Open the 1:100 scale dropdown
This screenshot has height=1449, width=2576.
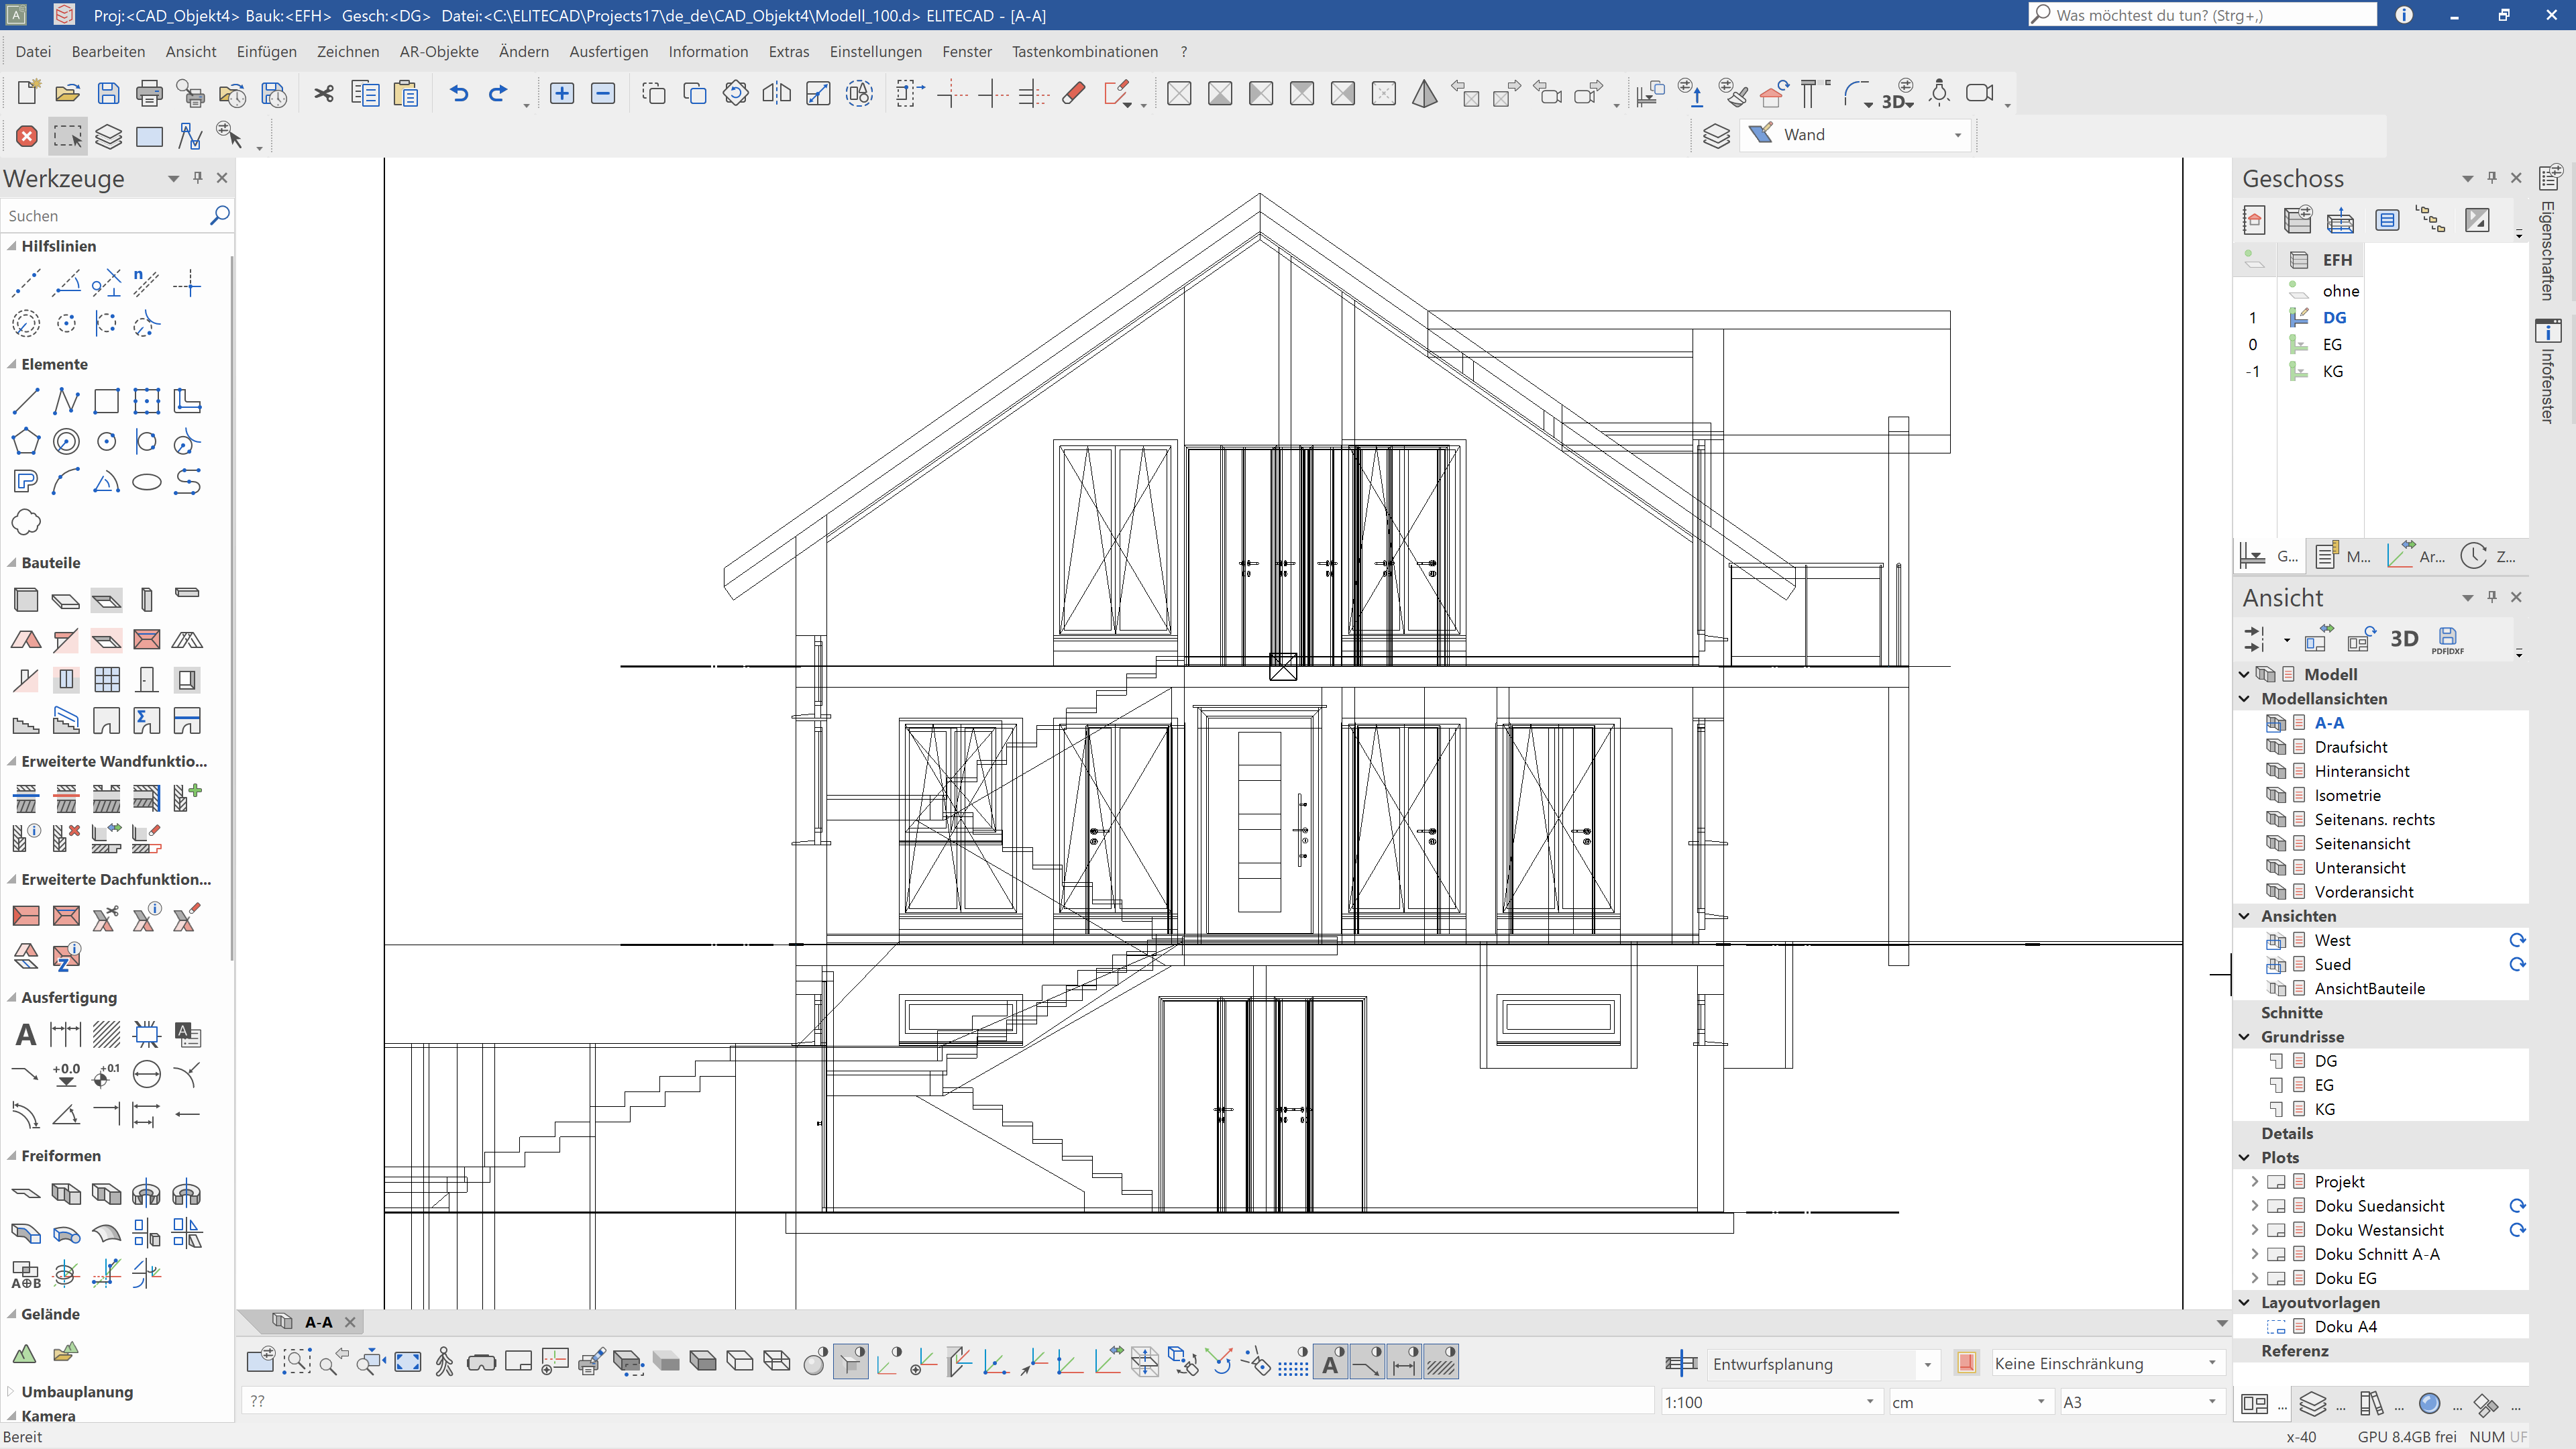click(x=1869, y=1402)
